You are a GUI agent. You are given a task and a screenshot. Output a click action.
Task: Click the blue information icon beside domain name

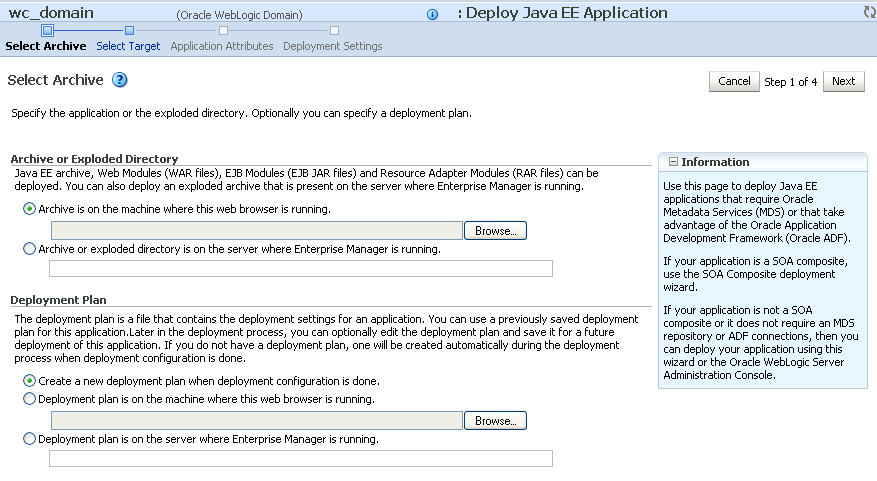pos(432,15)
